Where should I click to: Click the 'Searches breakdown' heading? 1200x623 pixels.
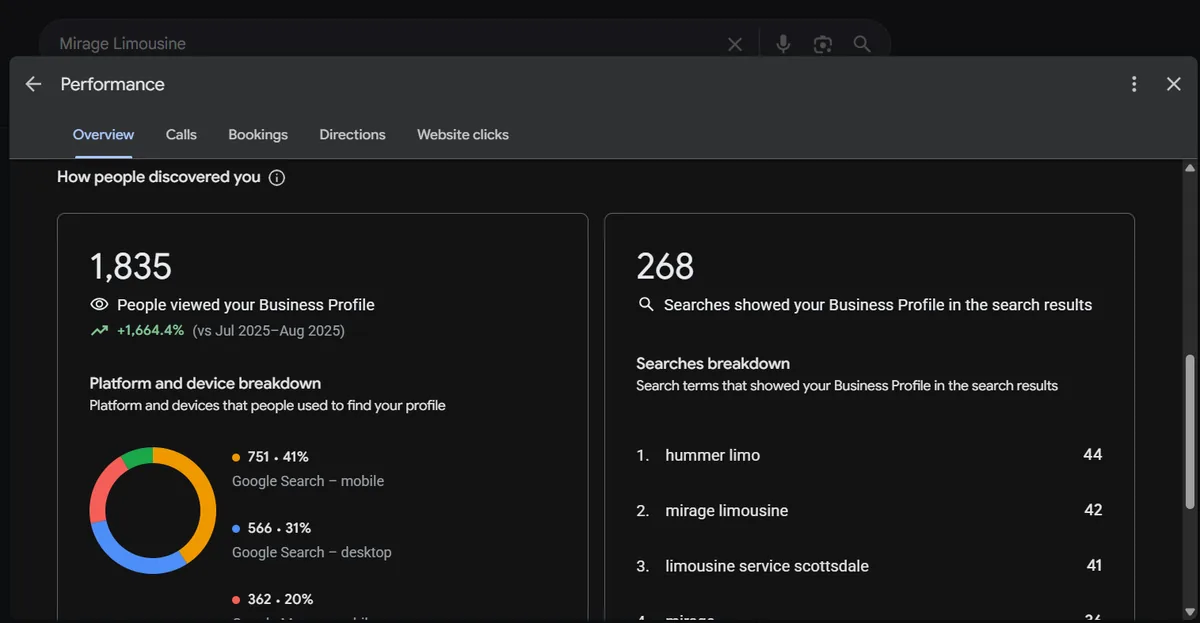(713, 364)
